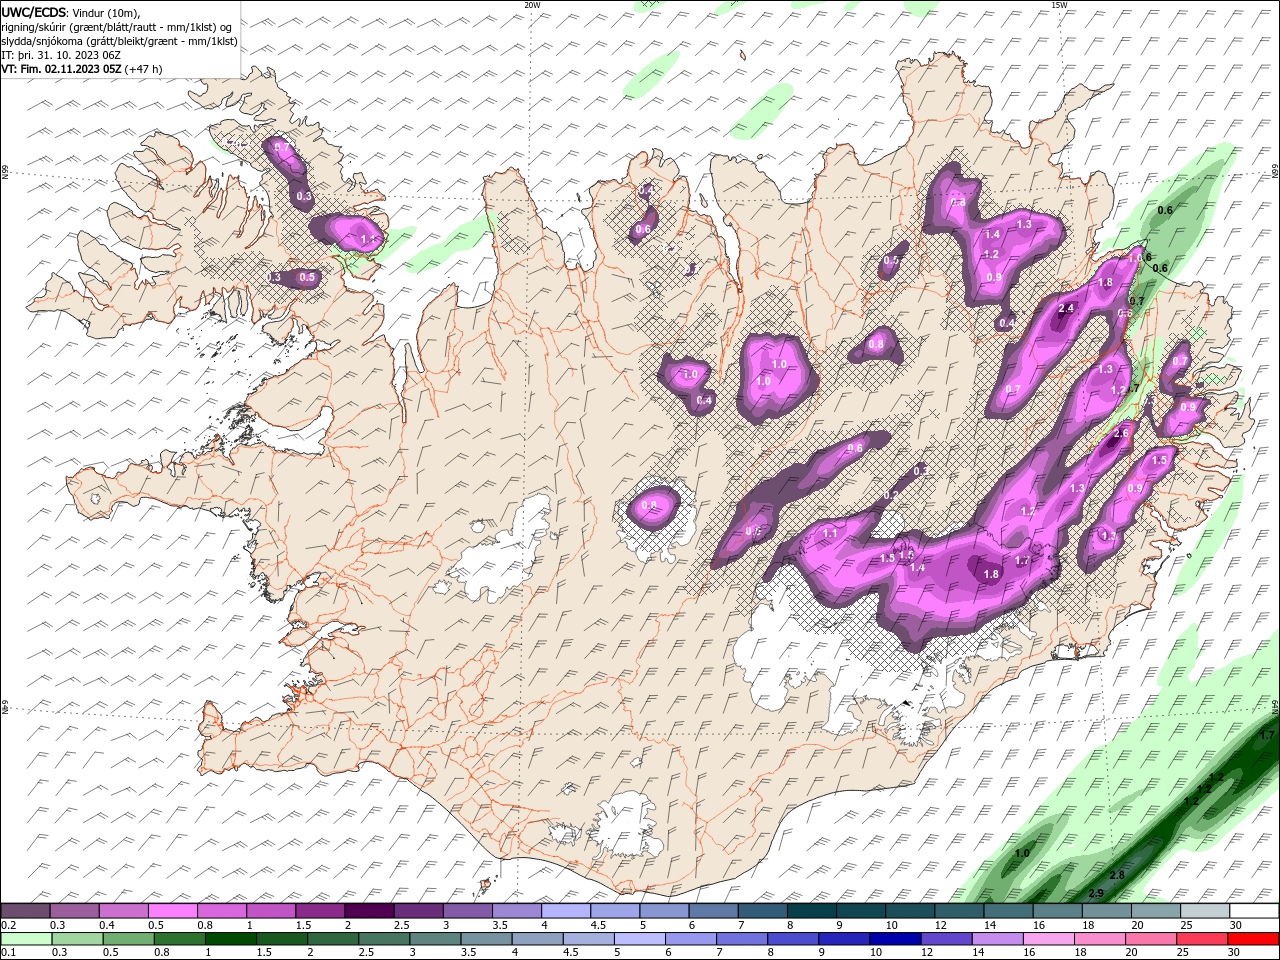
Task: Select the 30 bright red swatch in lower legend row
Action: pyautogui.click(x=1253, y=939)
